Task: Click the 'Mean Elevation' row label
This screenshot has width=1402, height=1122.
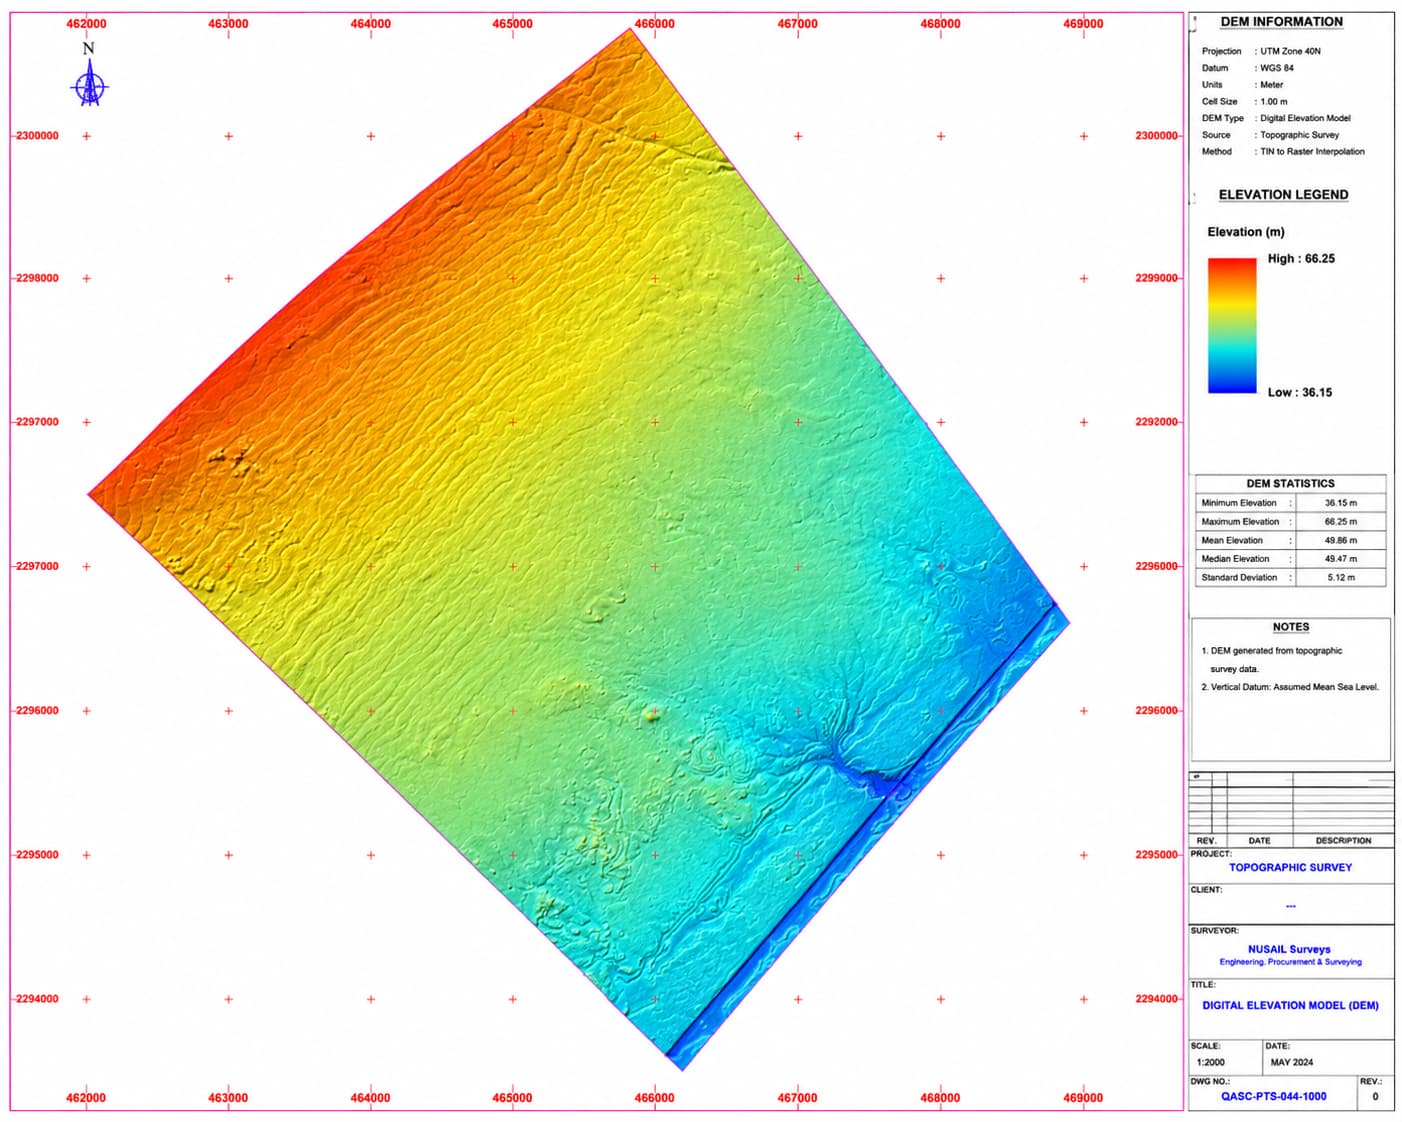Action: (x=1232, y=541)
